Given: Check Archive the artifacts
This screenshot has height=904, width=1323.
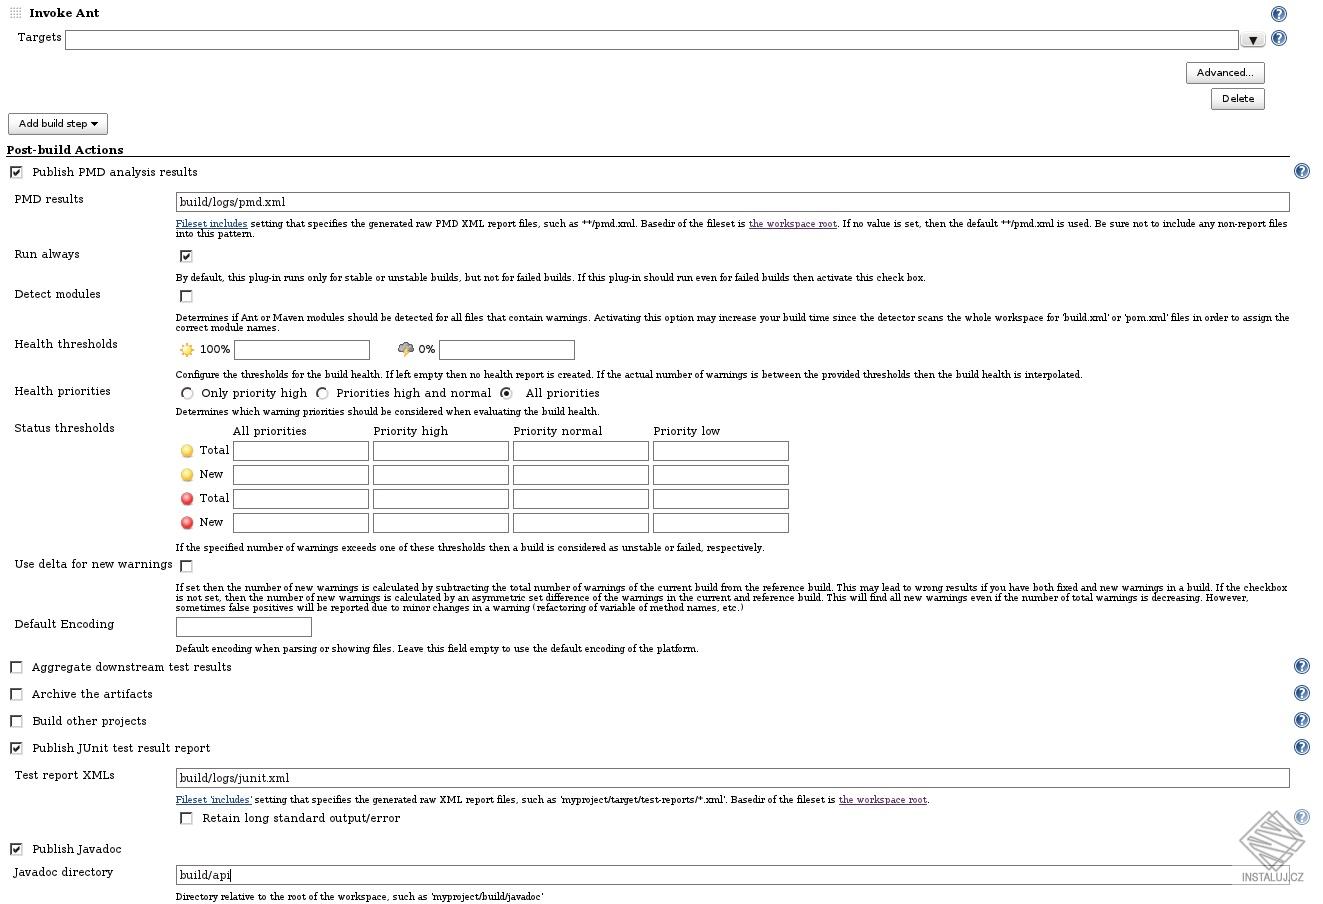Looking at the screenshot, I should pos(16,694).
